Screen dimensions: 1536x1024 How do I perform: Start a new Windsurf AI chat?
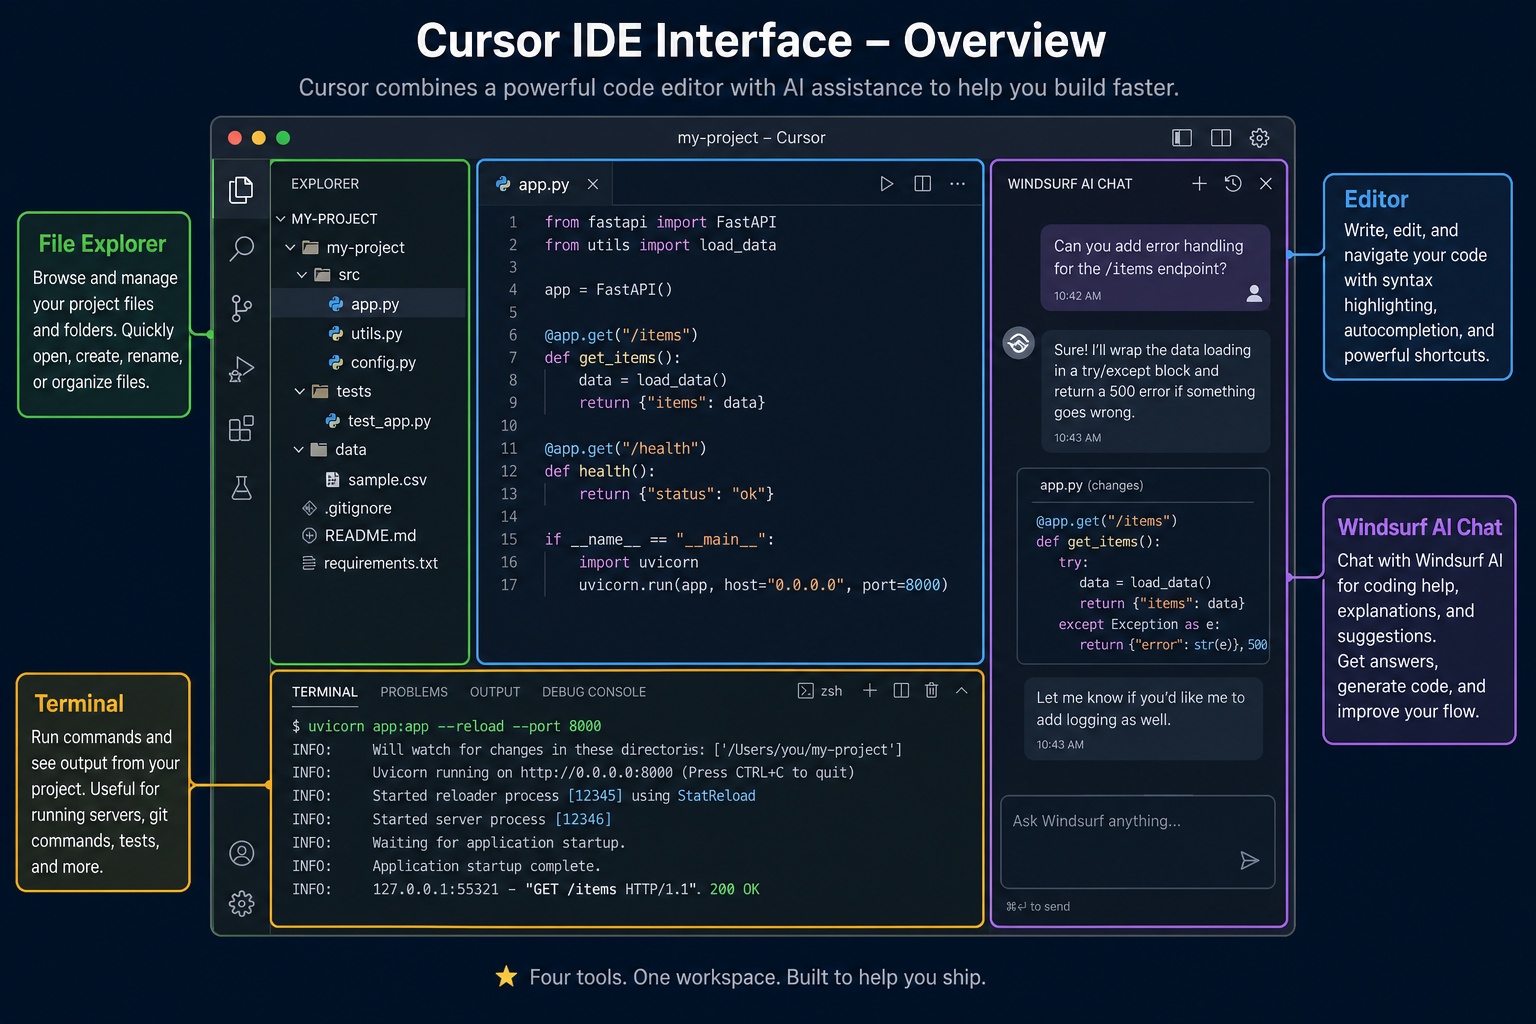click(x=1200, y=183)
